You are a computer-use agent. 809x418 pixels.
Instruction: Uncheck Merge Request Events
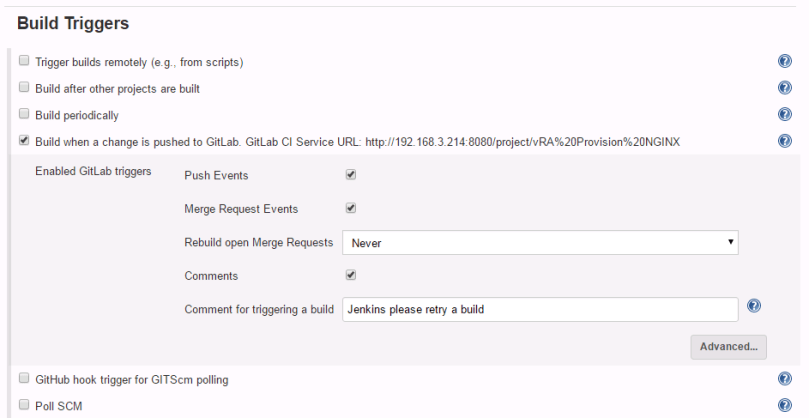[x=351, y=208]
